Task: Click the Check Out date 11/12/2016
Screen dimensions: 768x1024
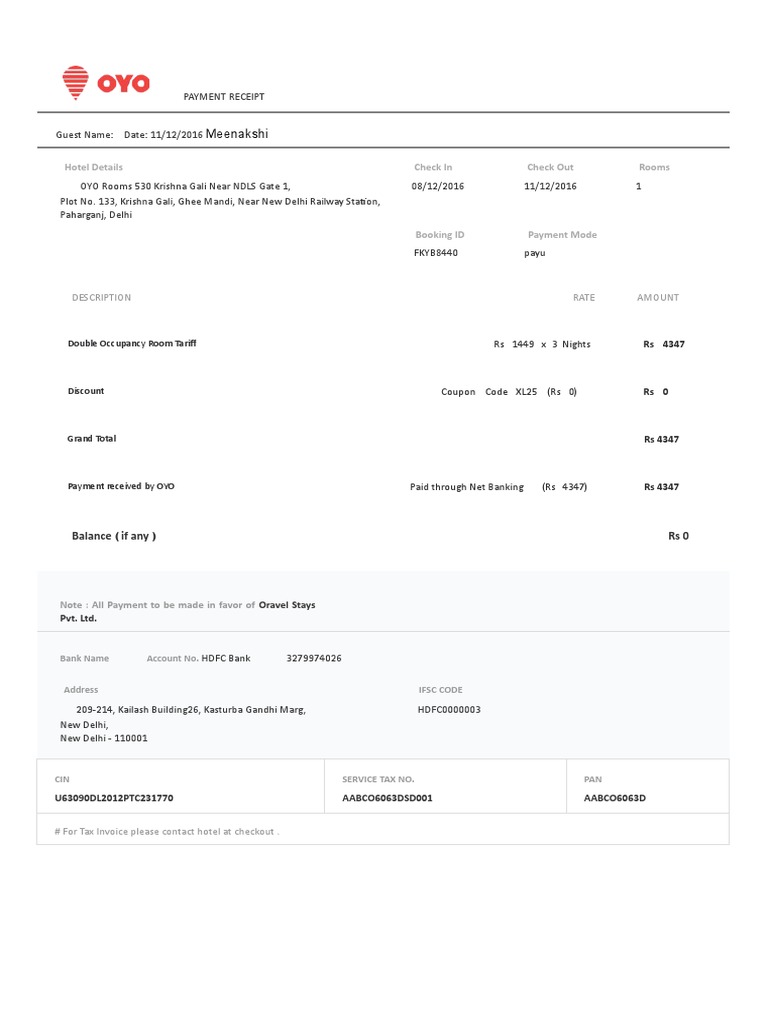Action: click(550, 186)
